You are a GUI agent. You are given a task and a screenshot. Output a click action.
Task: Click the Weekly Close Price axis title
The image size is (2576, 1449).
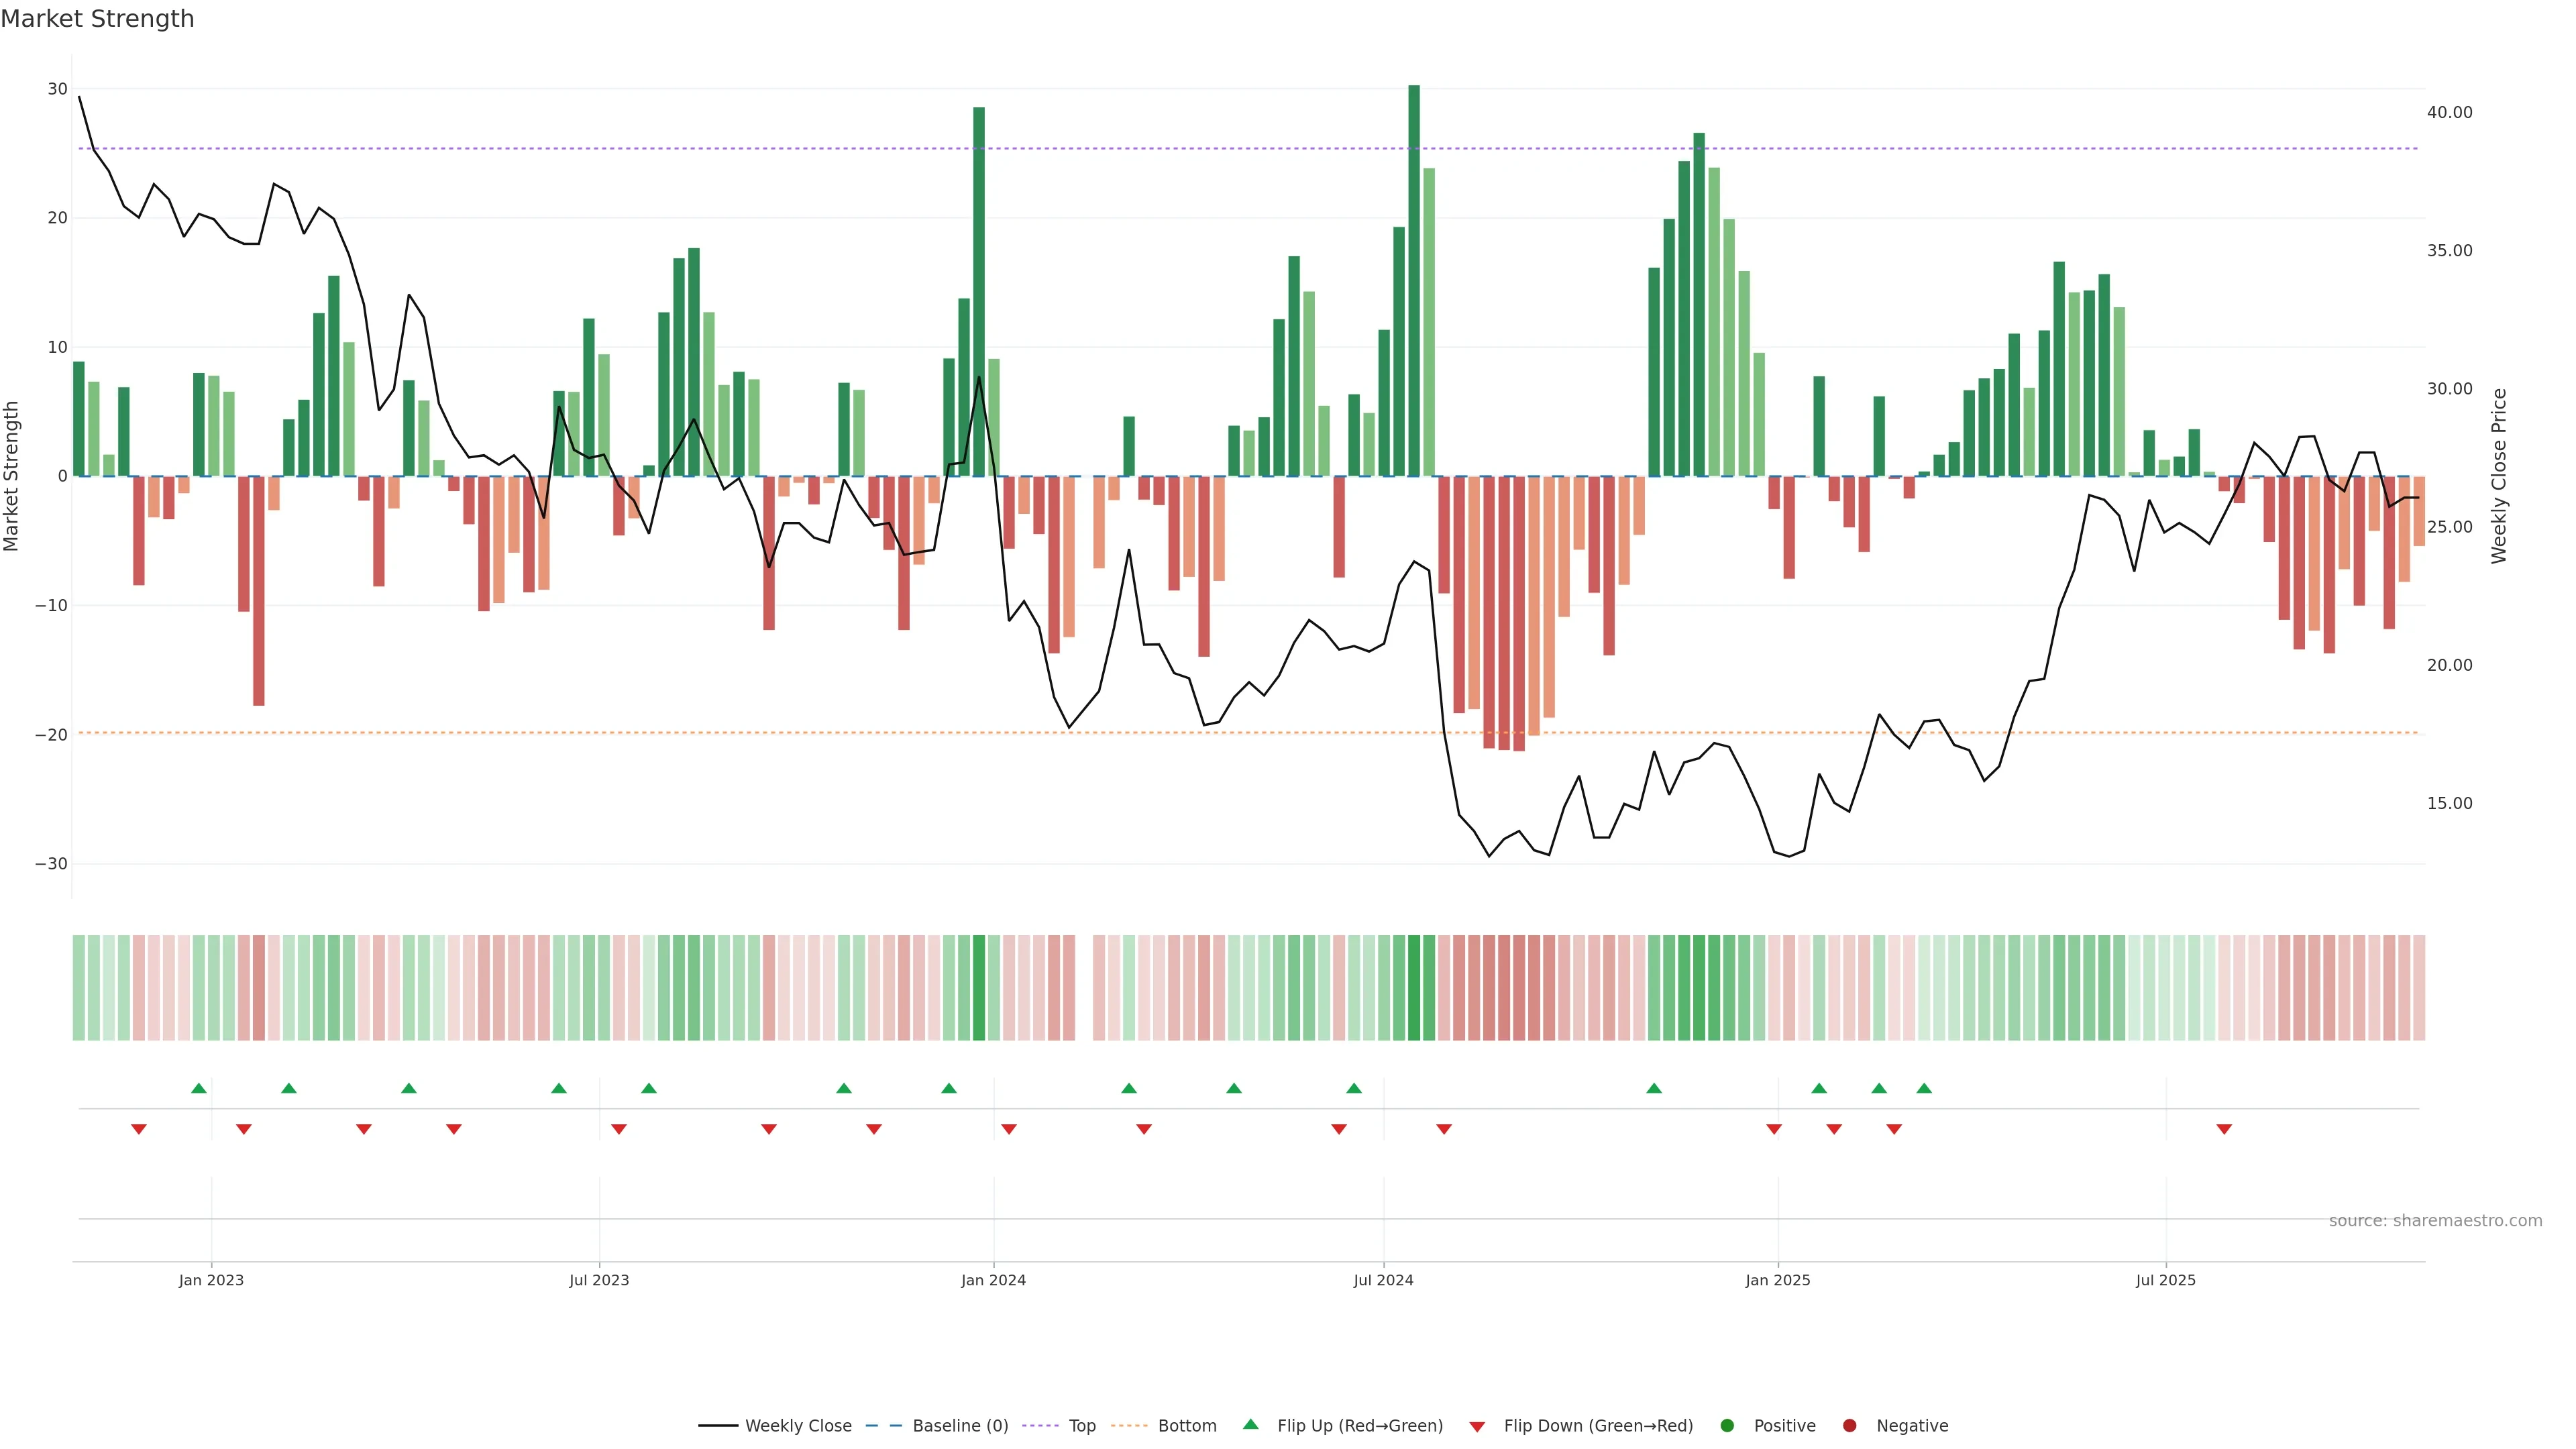[x=2499, y=476]
